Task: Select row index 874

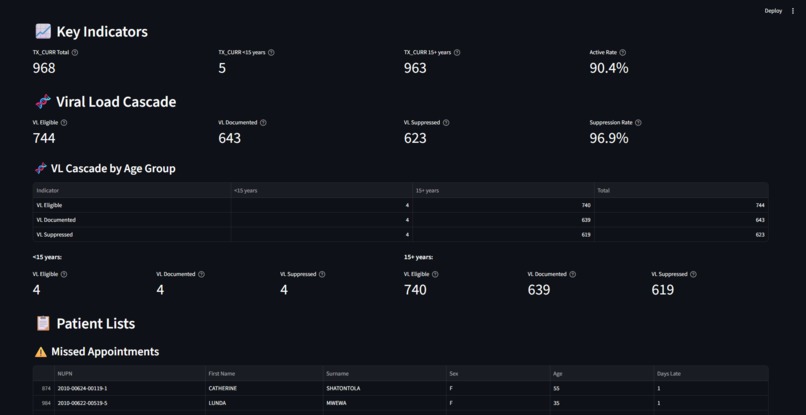Action: [44, 388]
